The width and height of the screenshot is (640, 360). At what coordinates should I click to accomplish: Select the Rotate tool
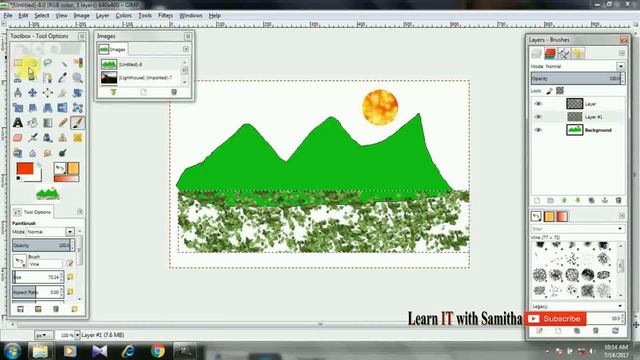(x=78, y=93)
